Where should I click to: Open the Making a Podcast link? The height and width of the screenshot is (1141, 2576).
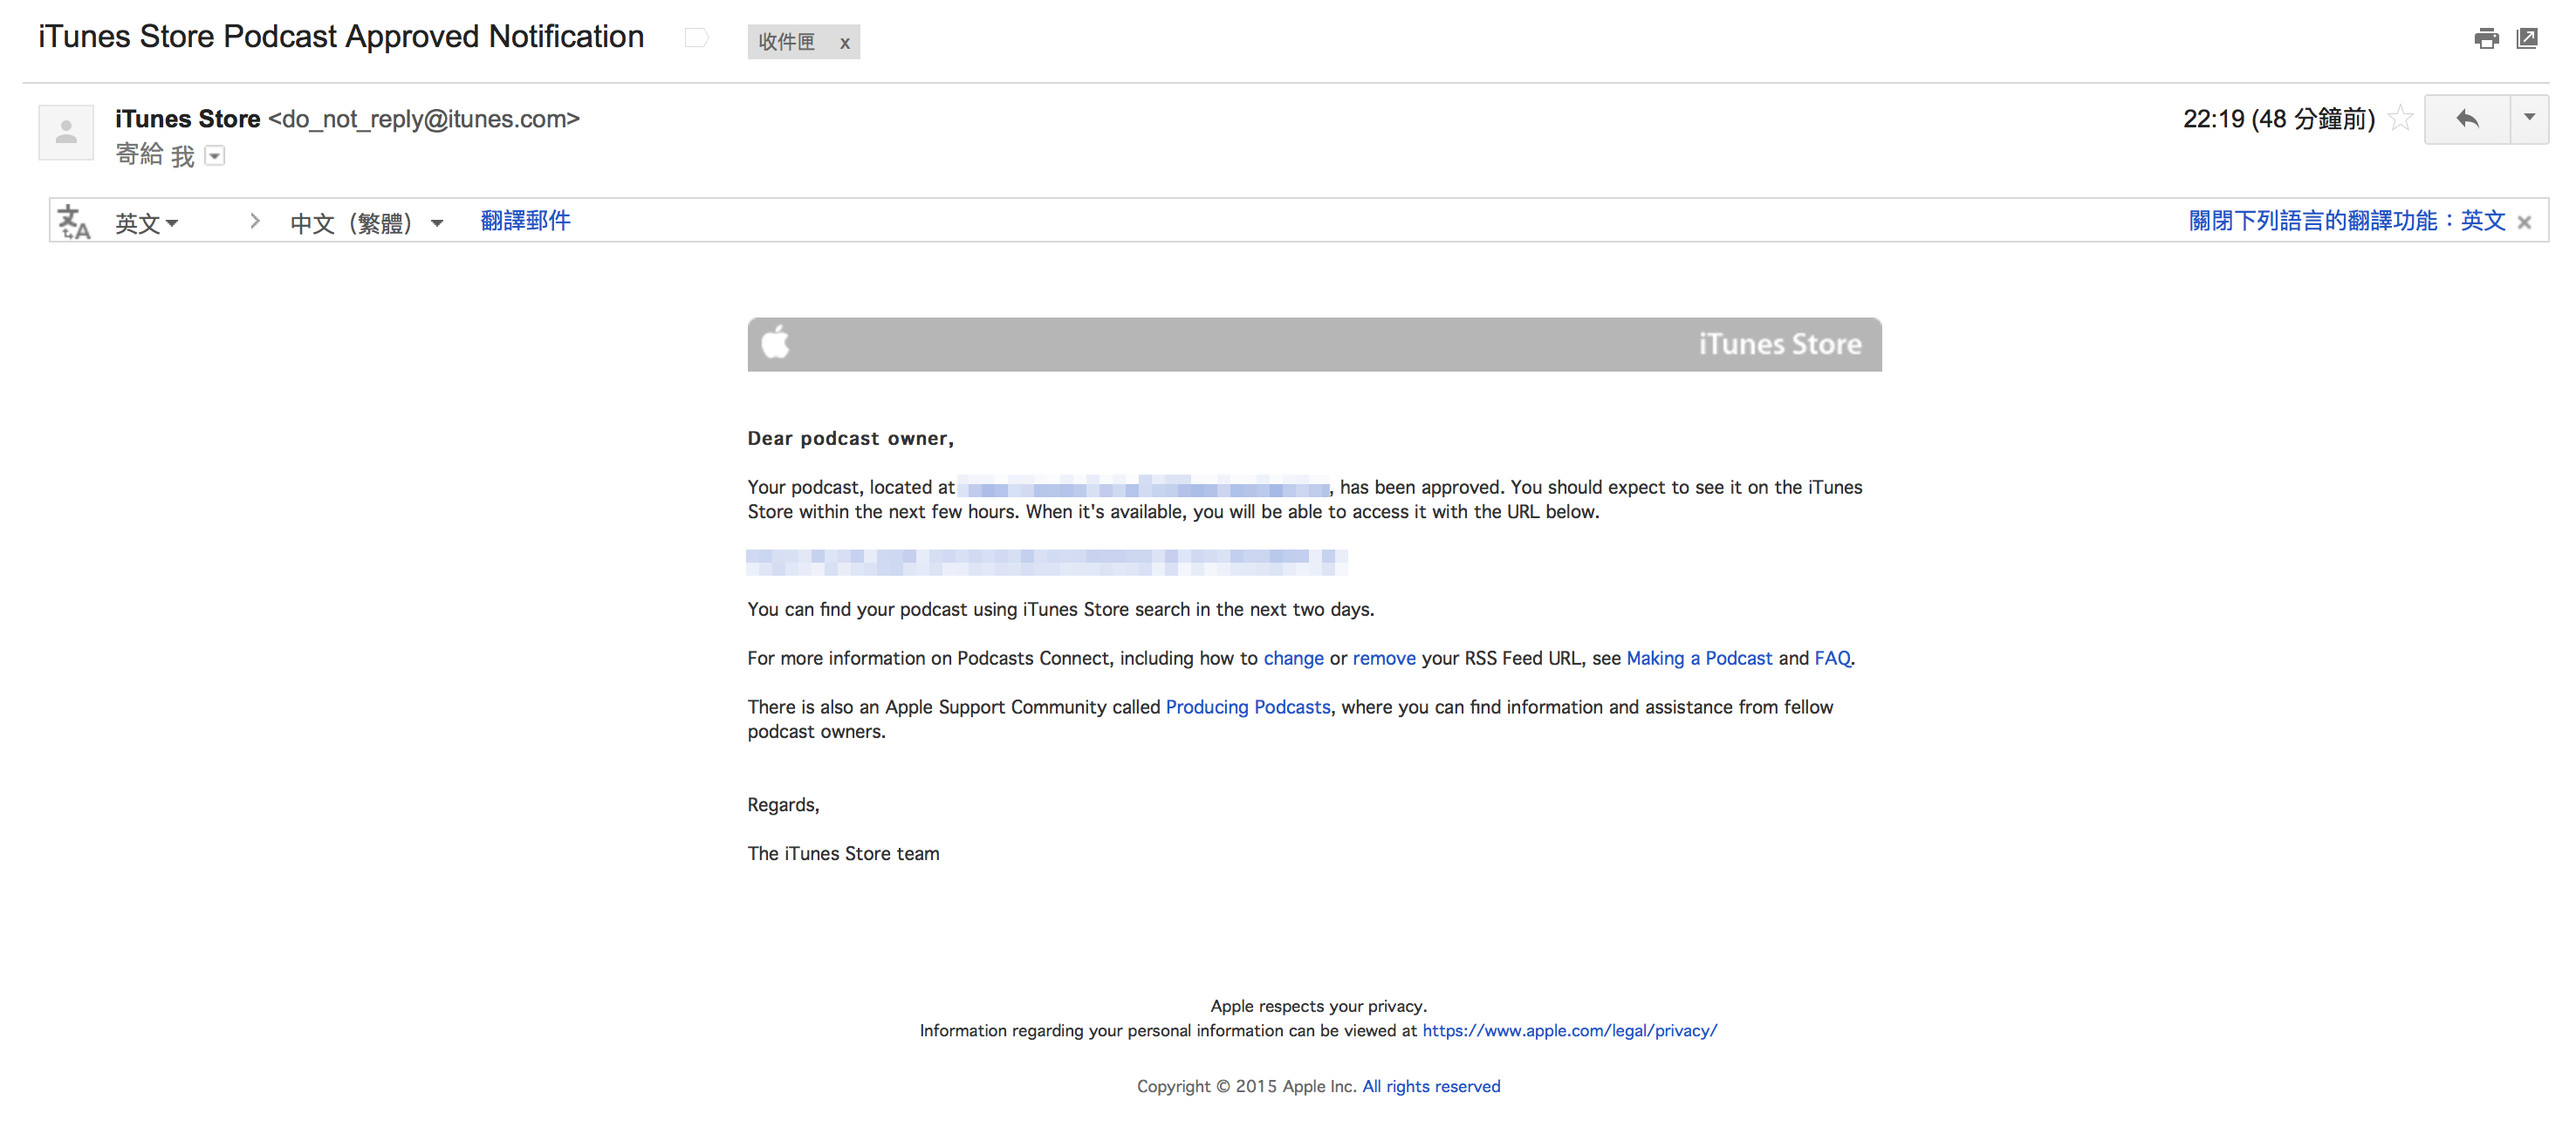pos(1698,658)
